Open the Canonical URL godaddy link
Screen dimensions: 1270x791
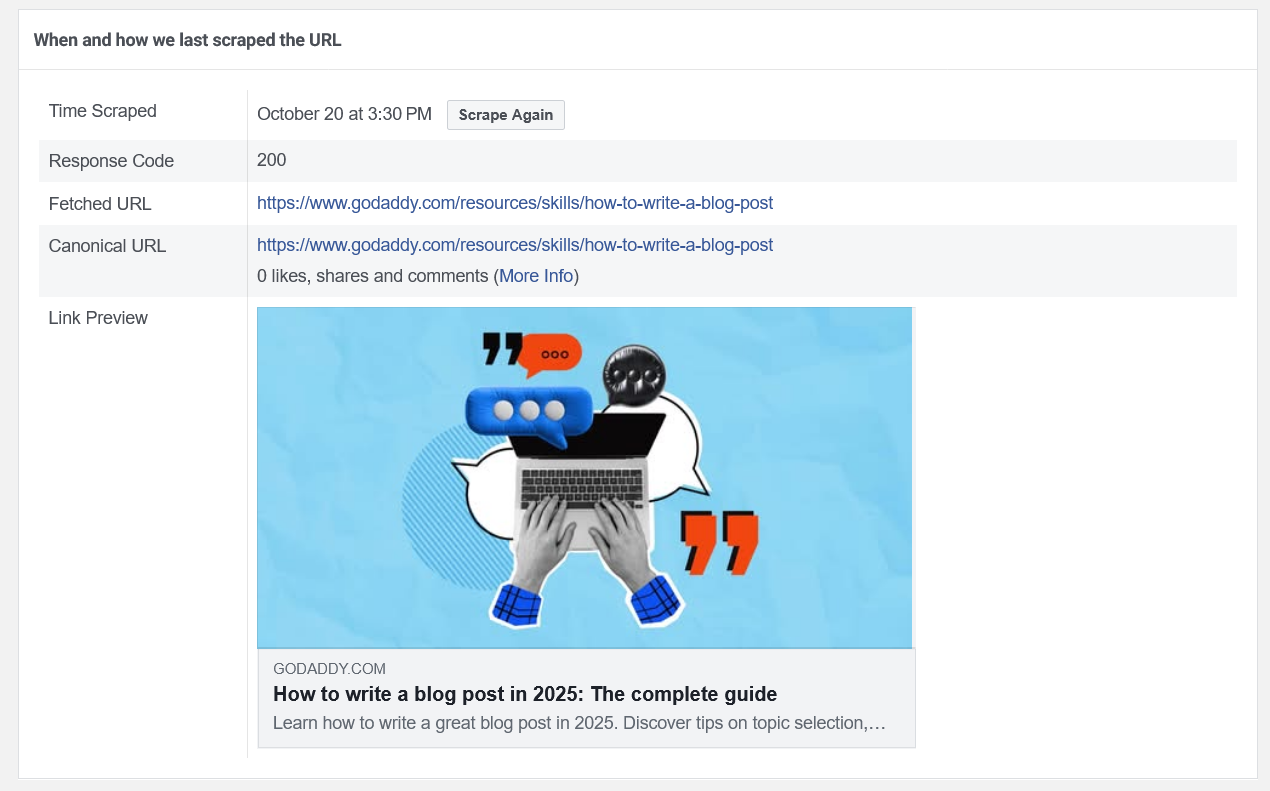click(x=514, y=245)
